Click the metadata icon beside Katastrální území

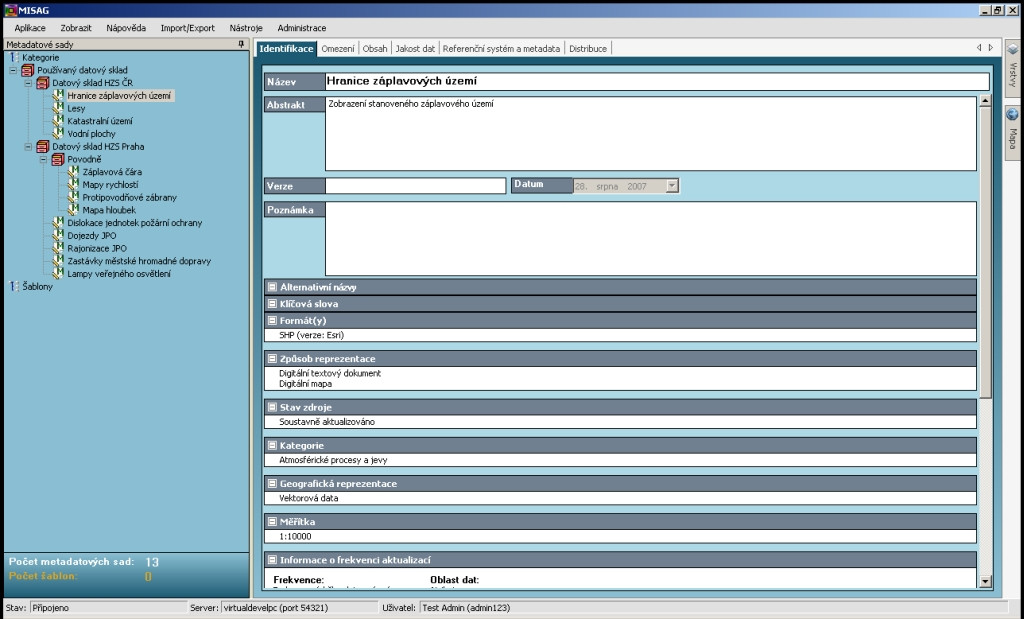click(x=58, y=120)
